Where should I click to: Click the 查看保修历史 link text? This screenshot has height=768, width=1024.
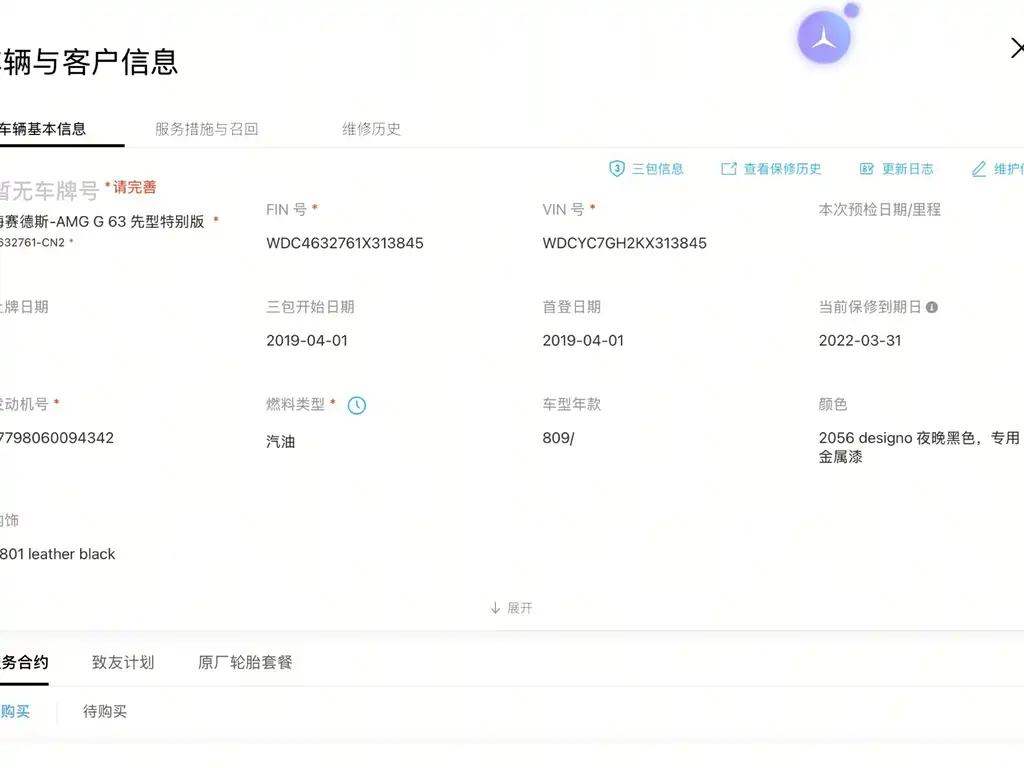782,169
